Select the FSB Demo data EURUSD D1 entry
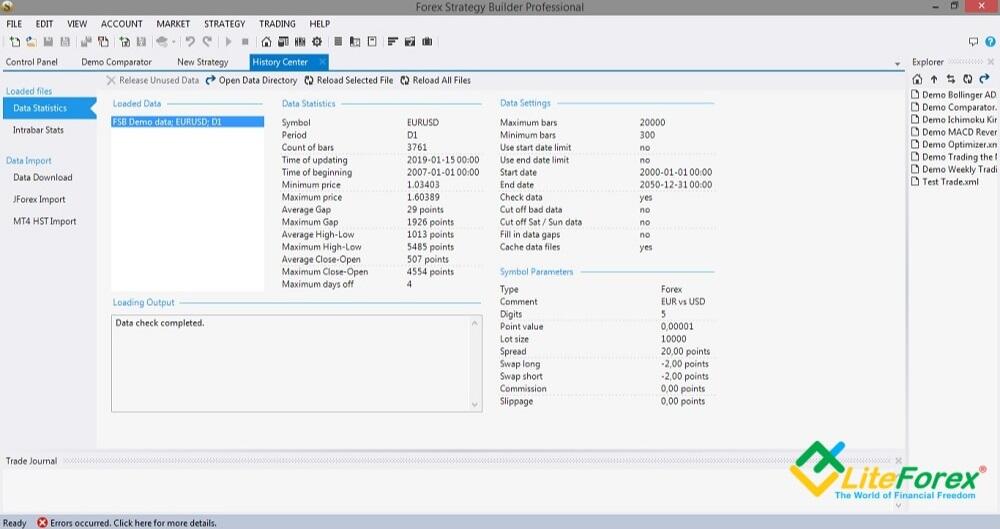The image size is (1000, 529). point(188,121)
